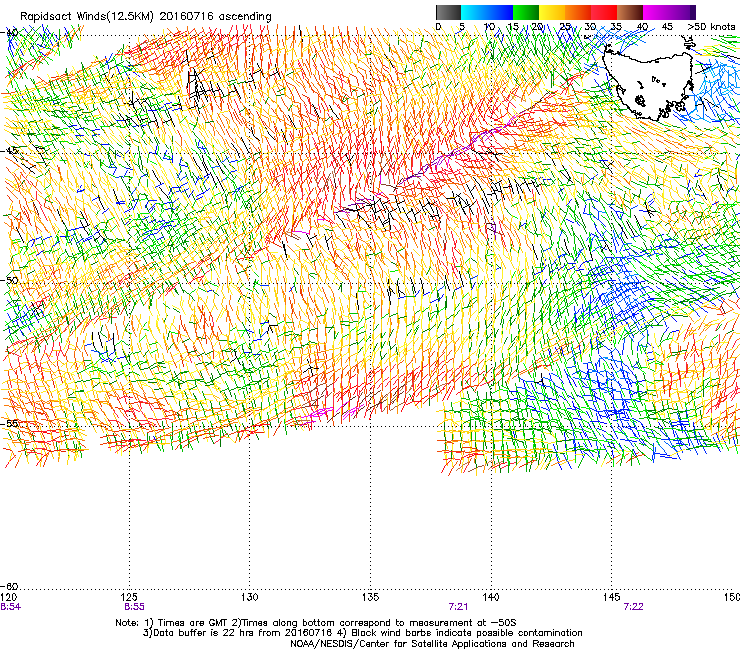Screen dimensions: 740x650
Task: Click the '145' longitude axis label
Action: (611, 598)
